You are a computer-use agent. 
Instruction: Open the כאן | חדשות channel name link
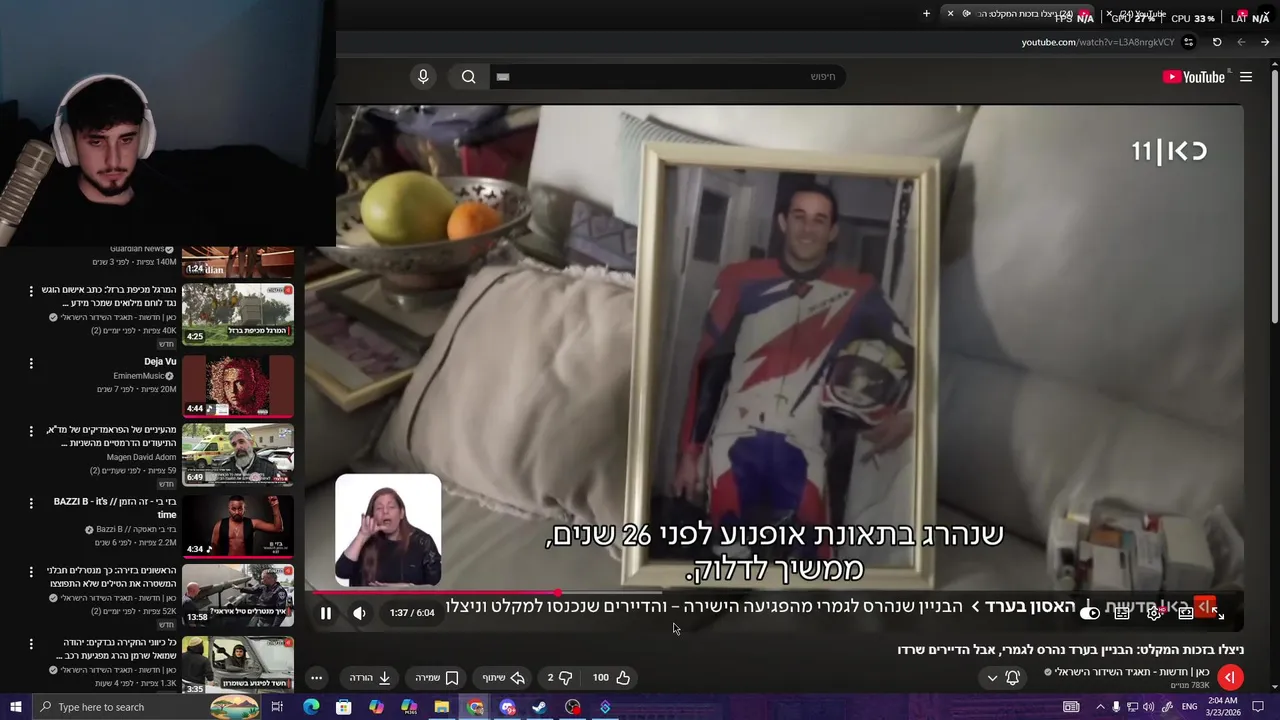tap(1132, 672)
